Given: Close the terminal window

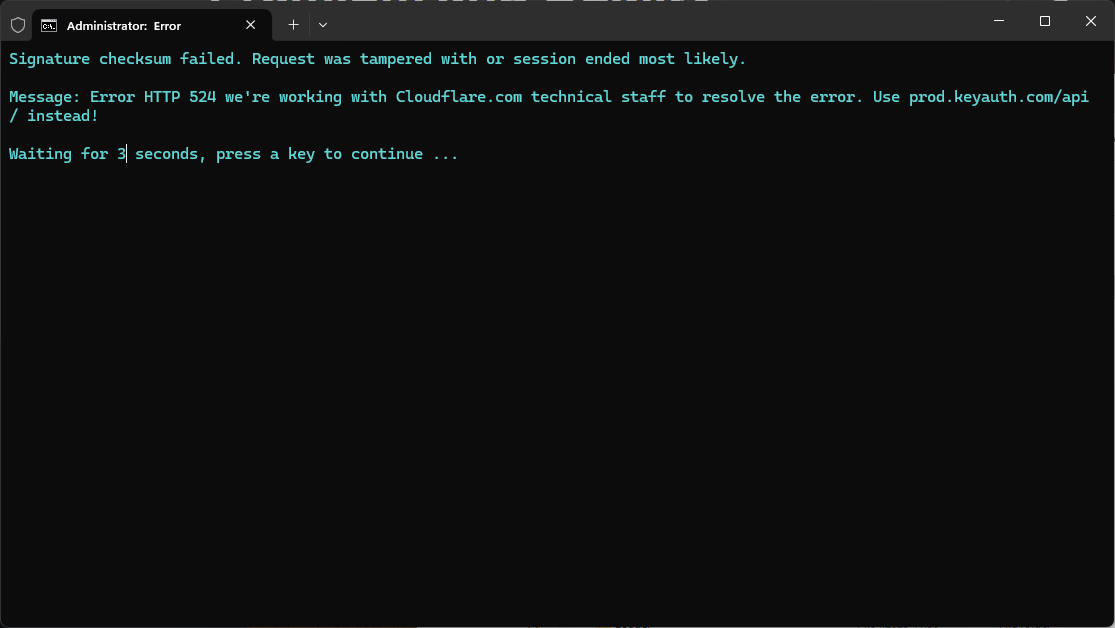Looking at the screenshot, I should pyautogui.click(x=1091, y=21).
